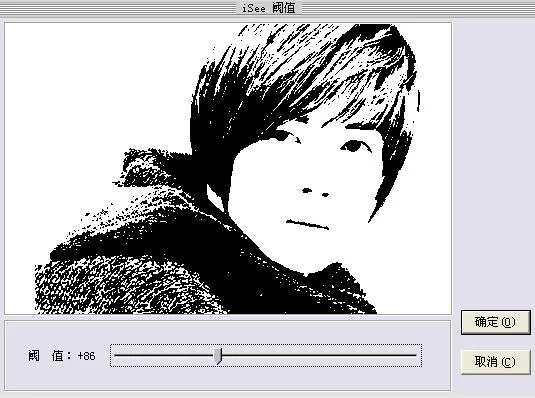The height and width of the screenshot is (398, 535).
Task: Click the 确定 (O) confirm button
Action: (495, 322)
